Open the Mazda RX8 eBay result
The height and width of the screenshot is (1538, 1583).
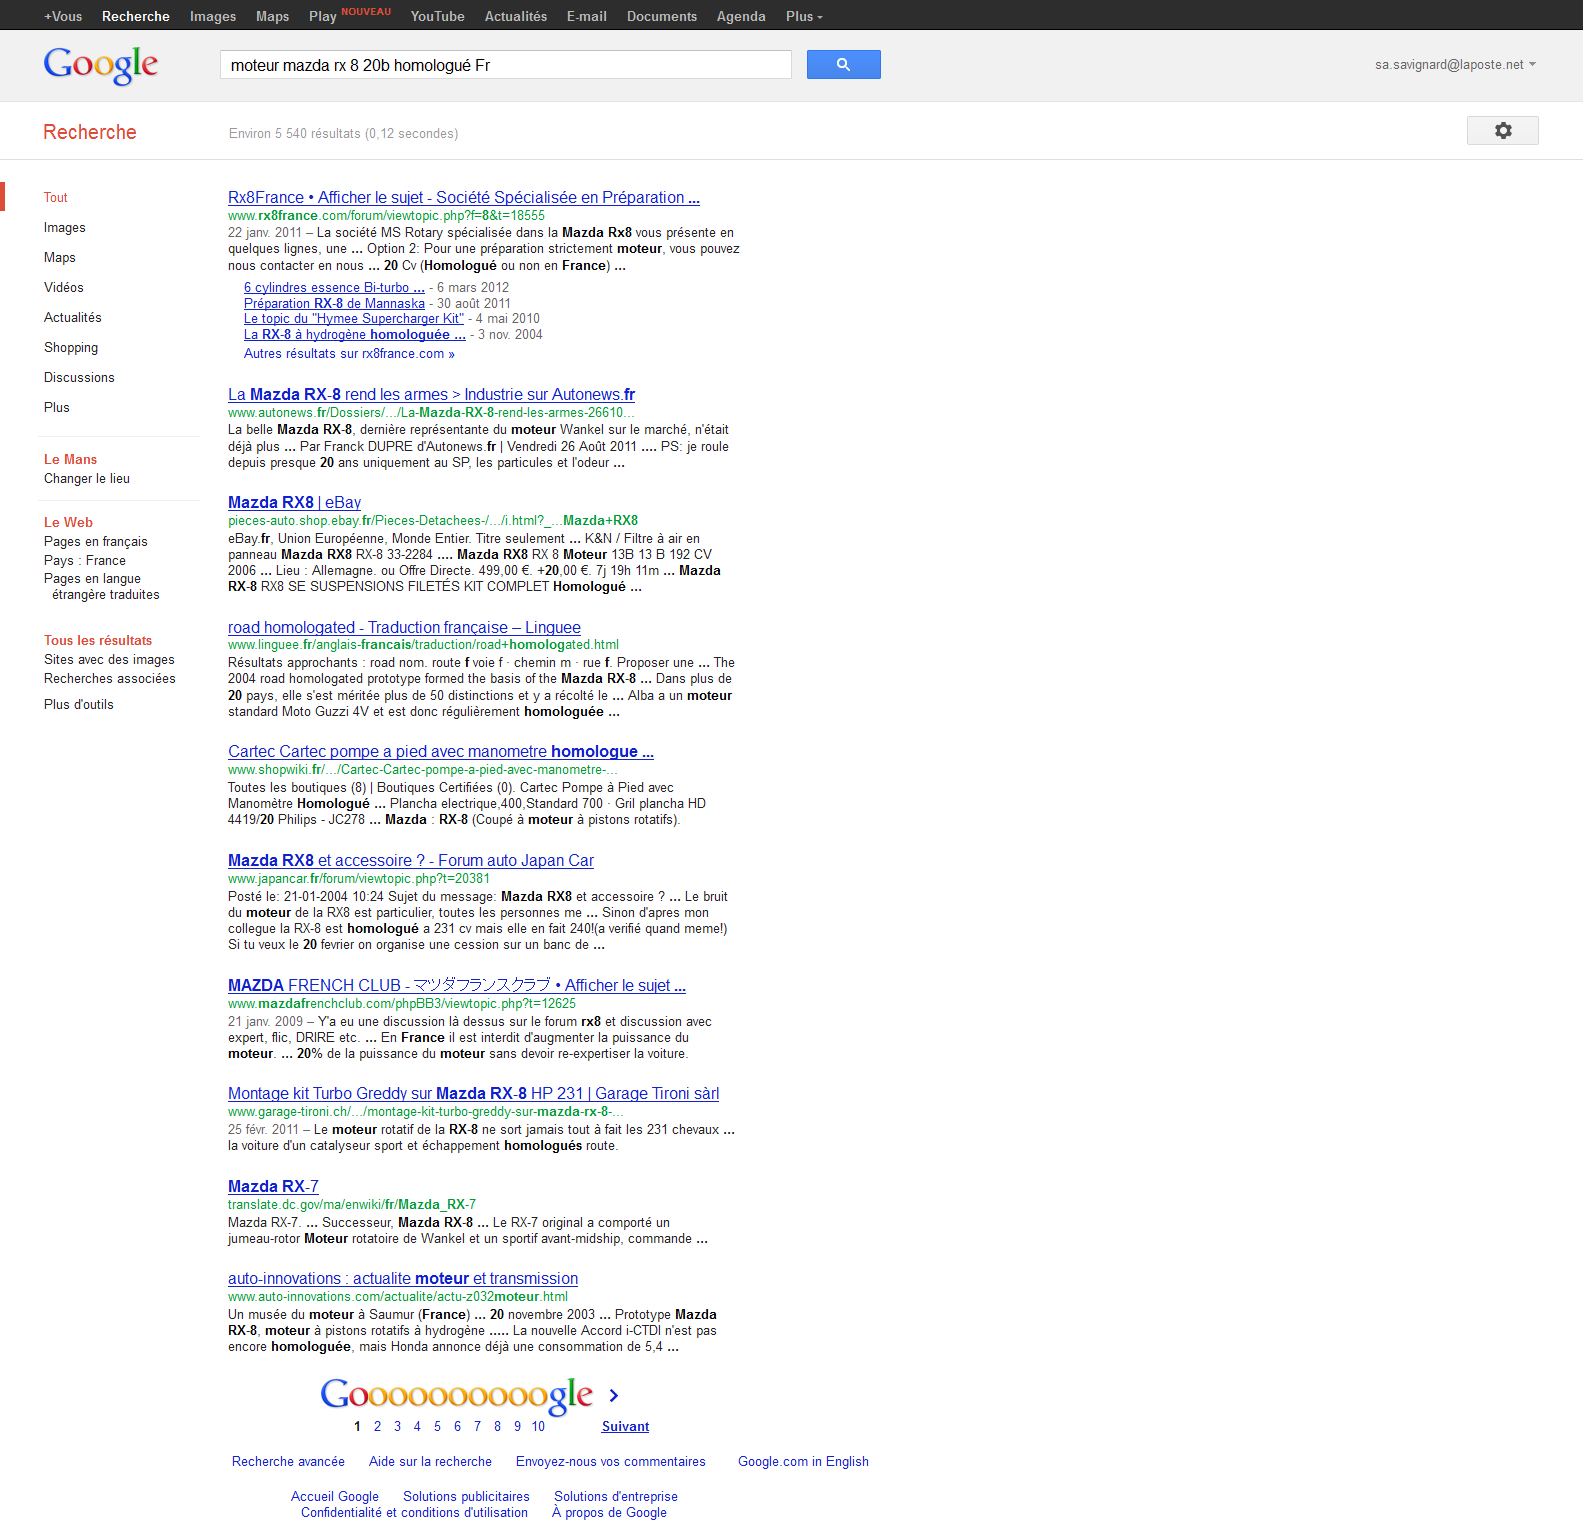click(x=294, y=503)
